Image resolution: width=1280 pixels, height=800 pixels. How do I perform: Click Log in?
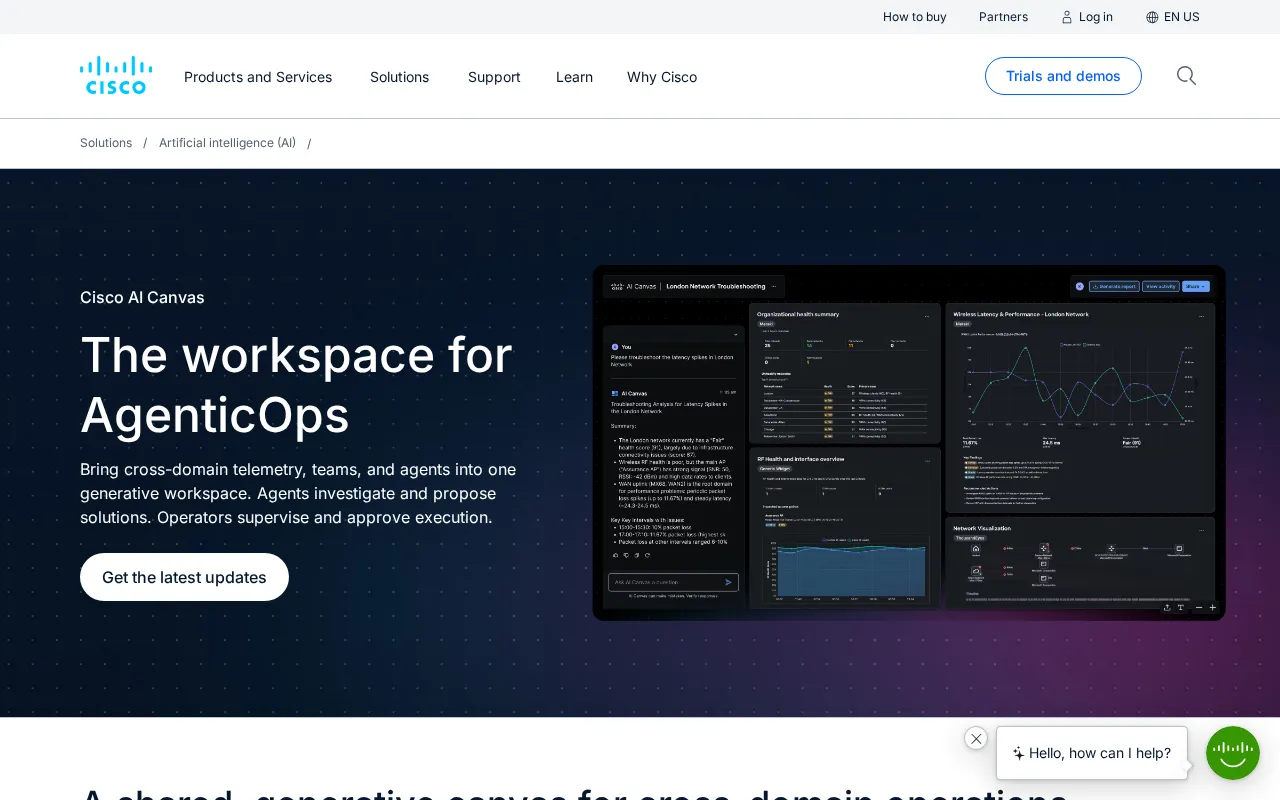1087,17
